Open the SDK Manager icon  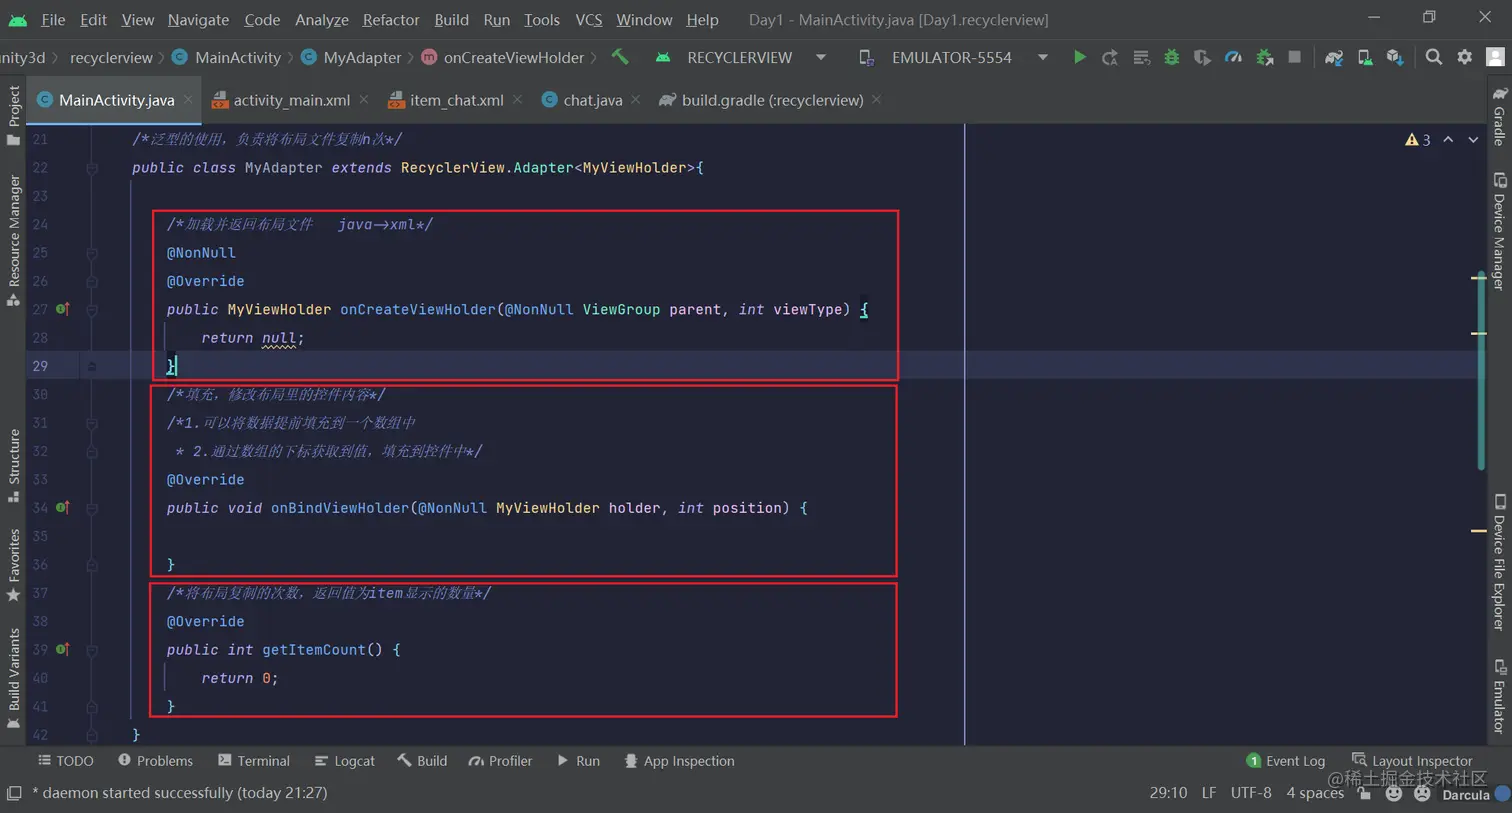[1395, 58]
